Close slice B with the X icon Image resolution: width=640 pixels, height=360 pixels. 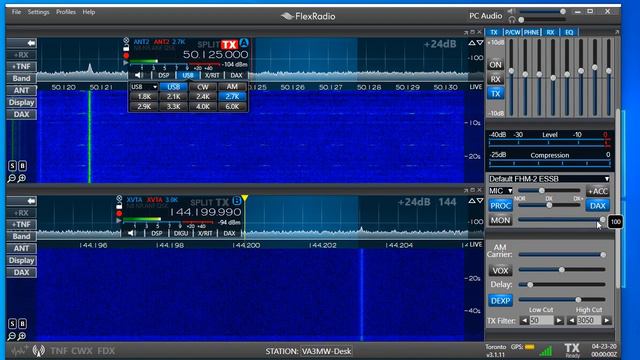coord(119,198)
